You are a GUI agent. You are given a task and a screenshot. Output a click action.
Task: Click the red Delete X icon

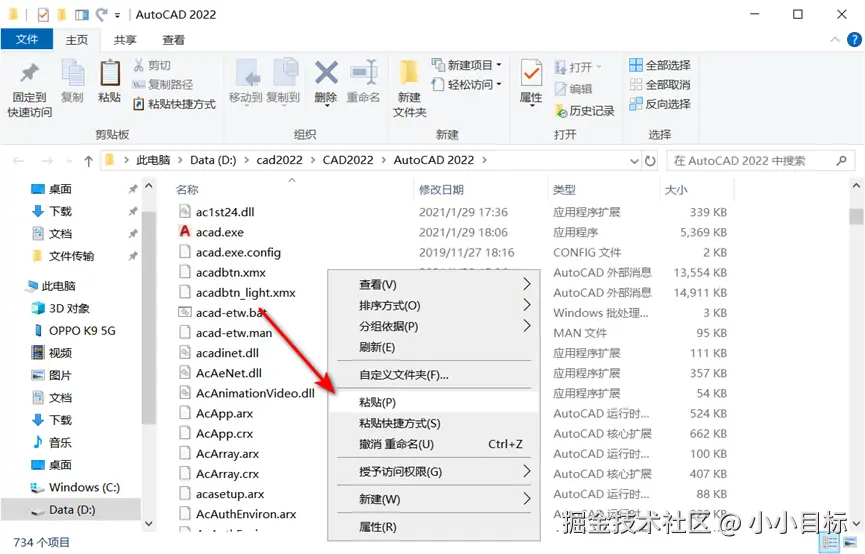326,73
